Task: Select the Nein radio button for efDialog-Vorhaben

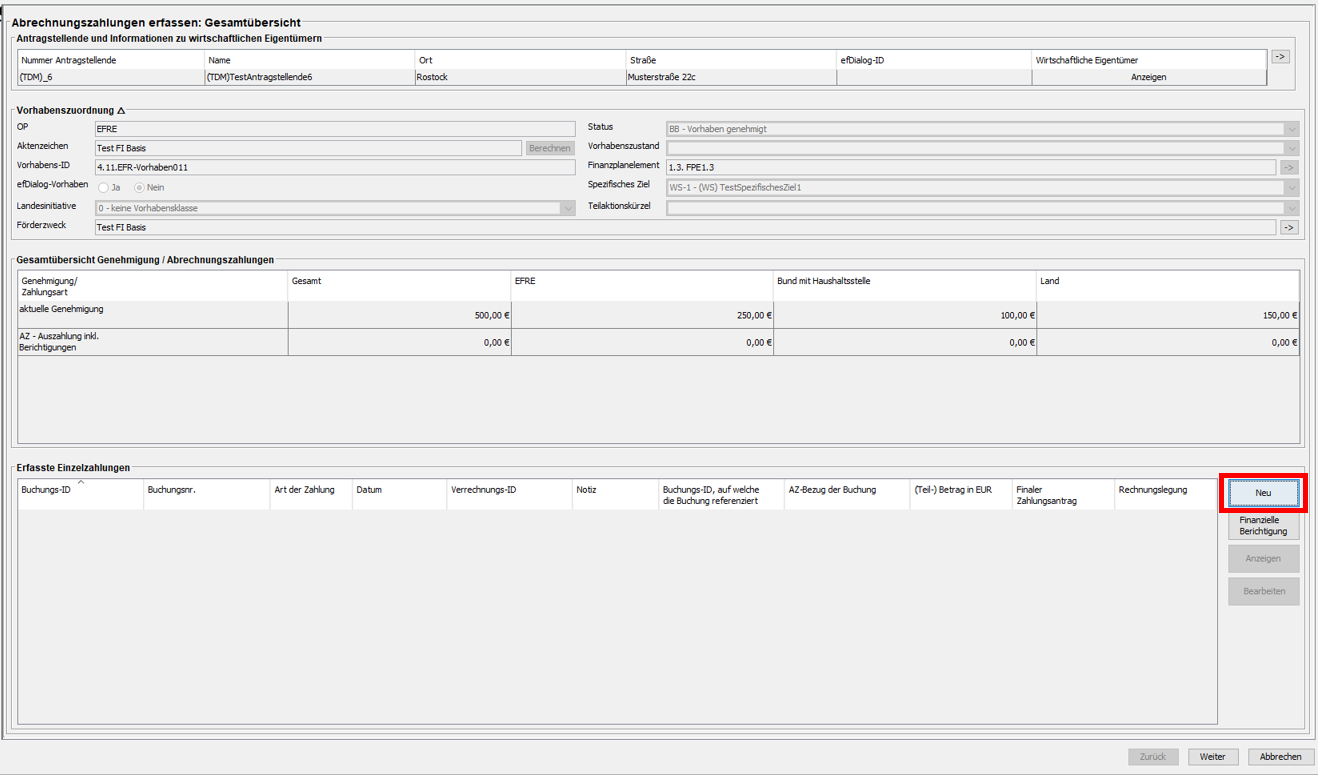Action: point(140,188)
